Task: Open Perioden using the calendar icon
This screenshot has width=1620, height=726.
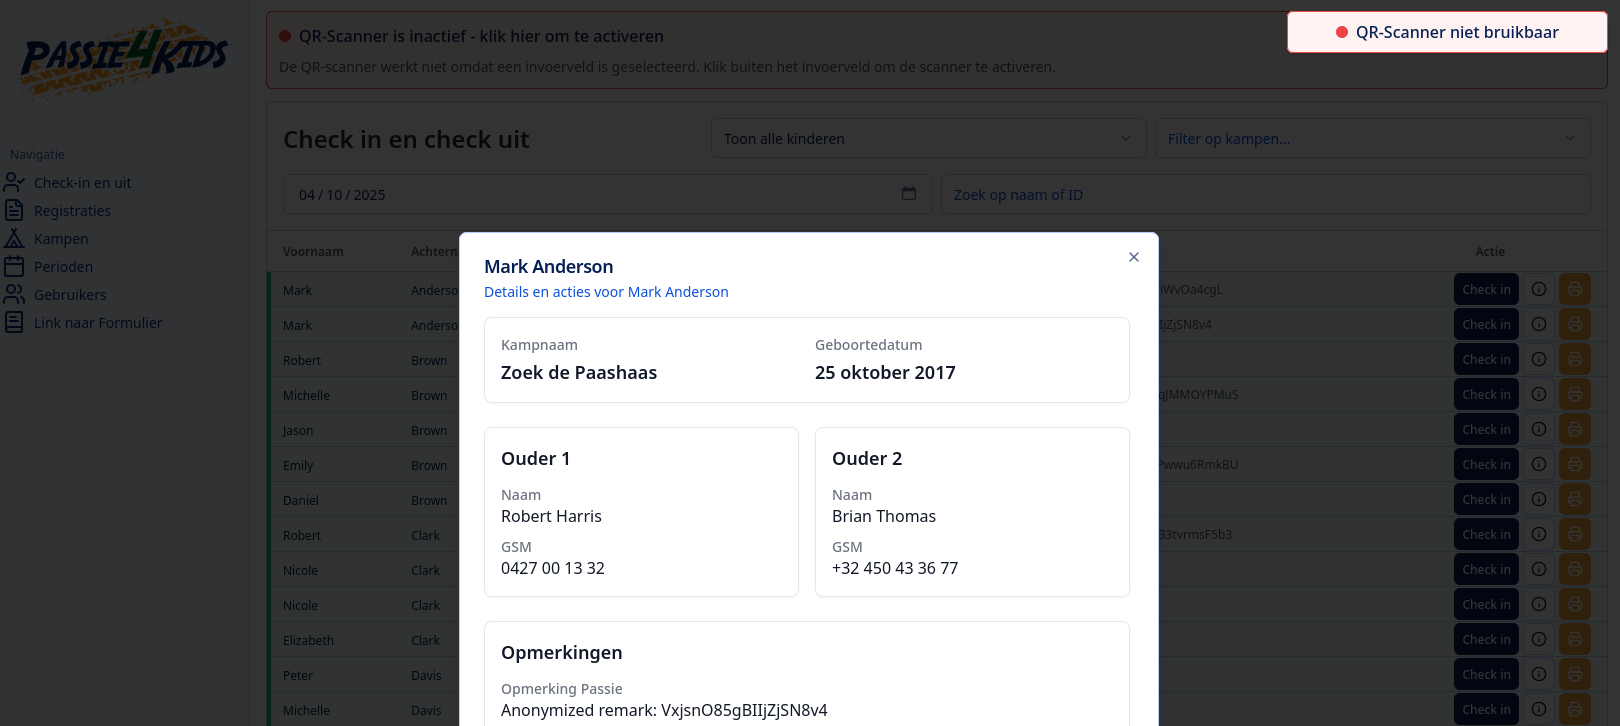Action: pos(14,266)
